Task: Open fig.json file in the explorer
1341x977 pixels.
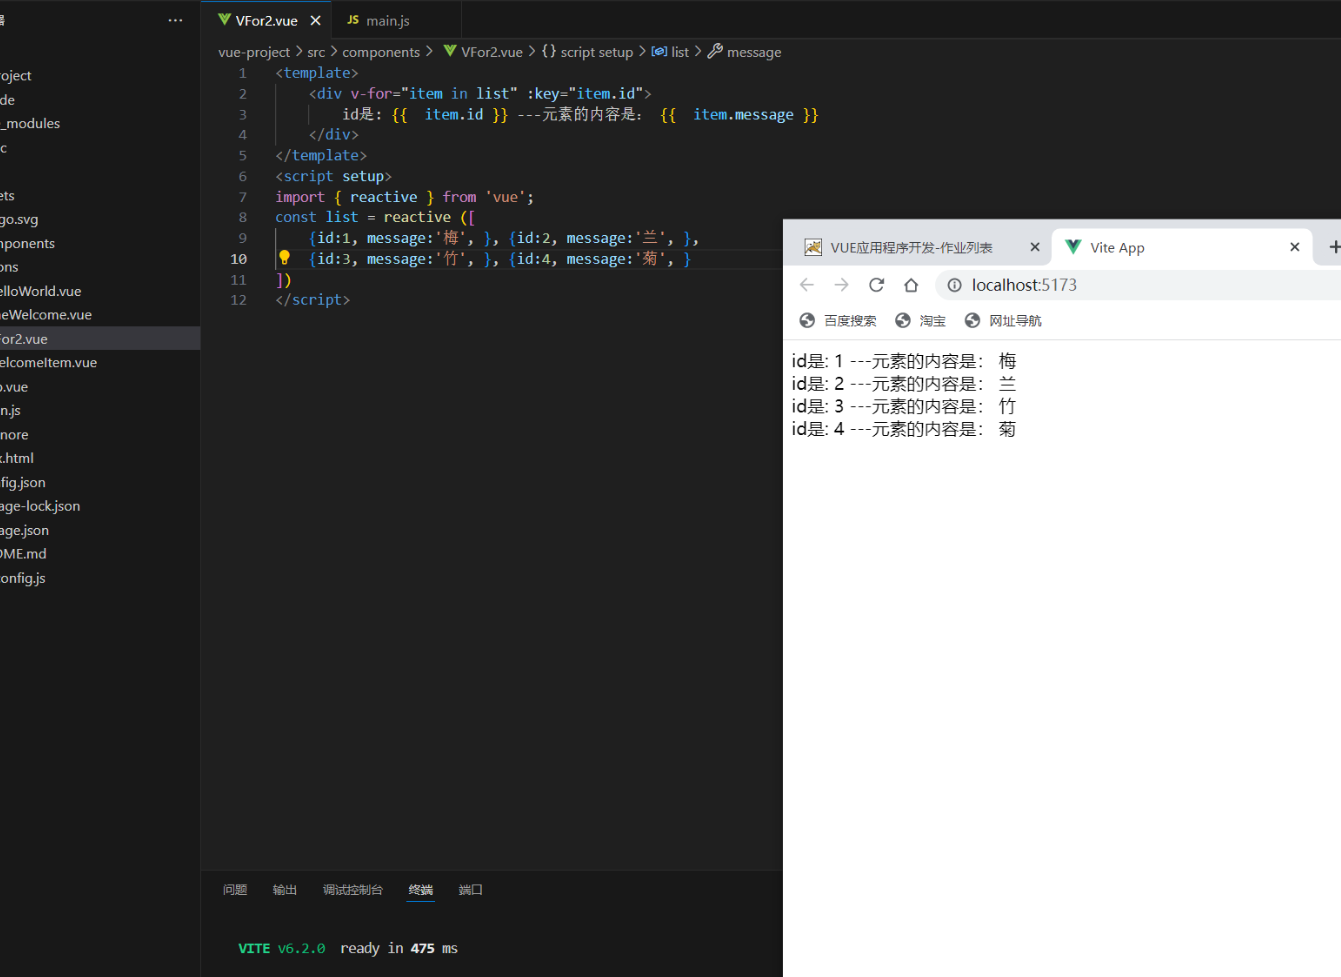Action: tap(23, 482)
